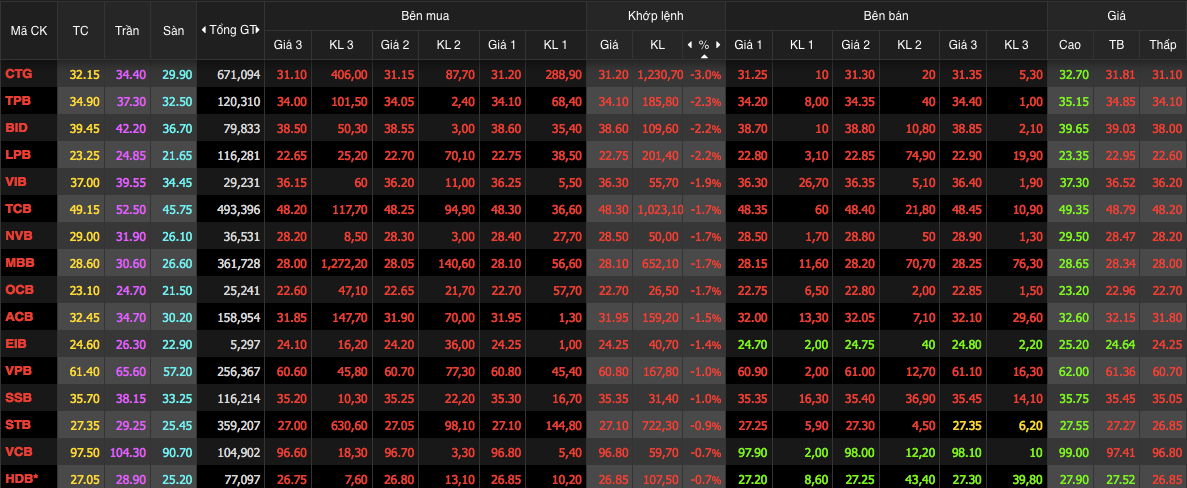Screen dimensions: 1187x488
Task: Click the TC column header
Action: pos(81,30)
